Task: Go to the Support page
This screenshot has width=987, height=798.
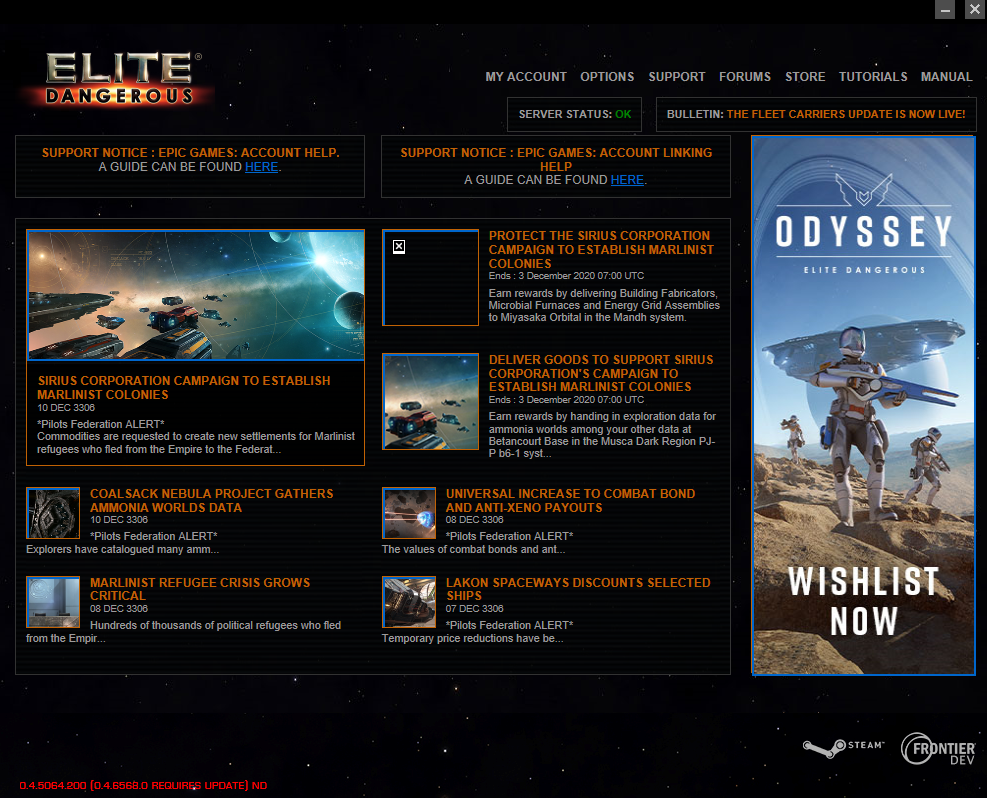Action: click(x=677, y=77)
